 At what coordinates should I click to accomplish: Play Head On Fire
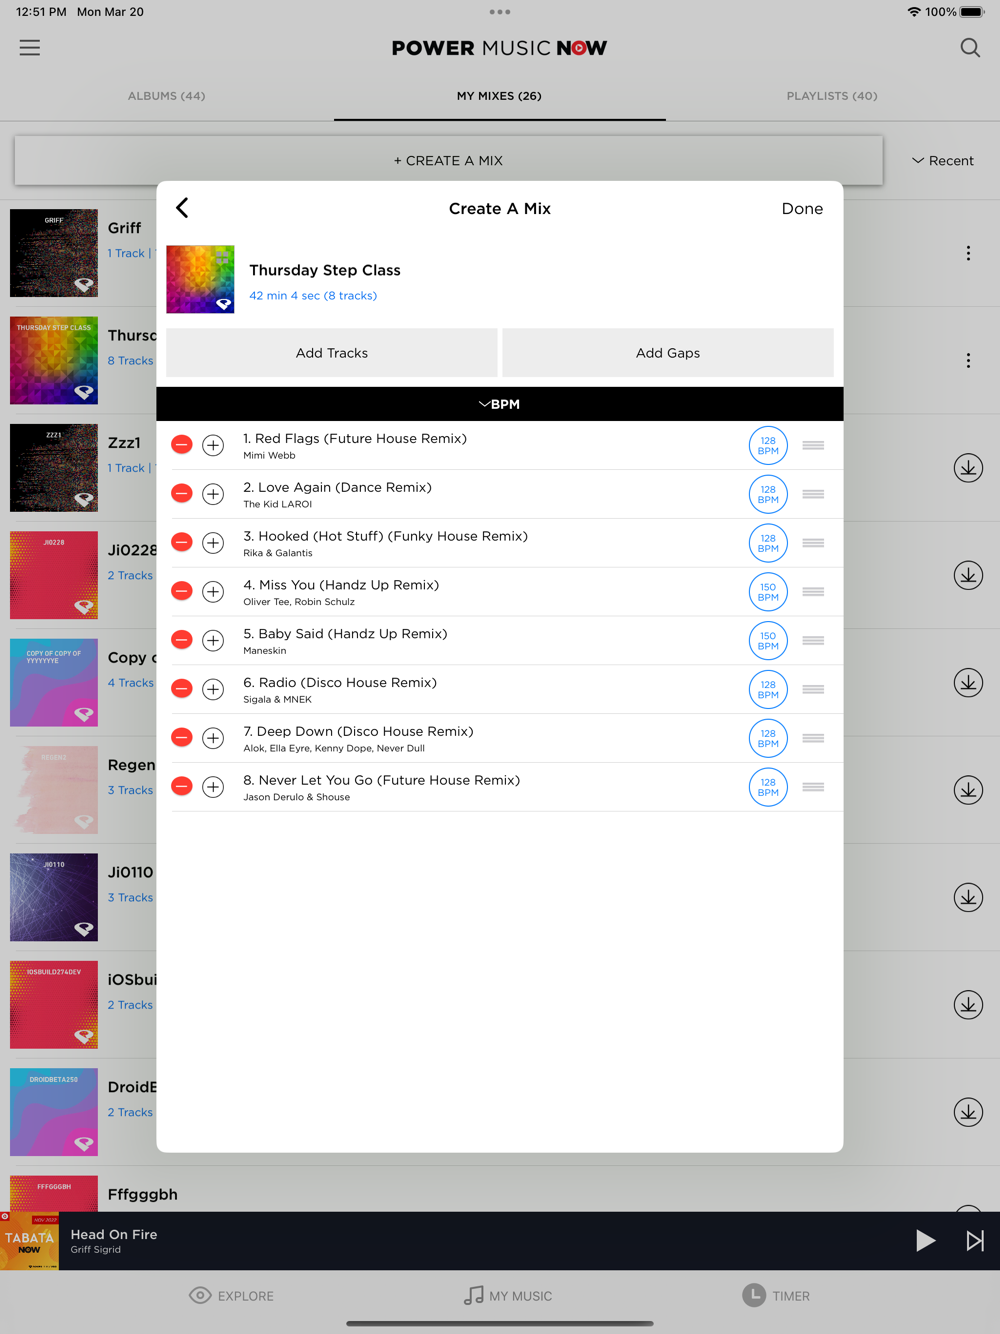[926, 1241]
